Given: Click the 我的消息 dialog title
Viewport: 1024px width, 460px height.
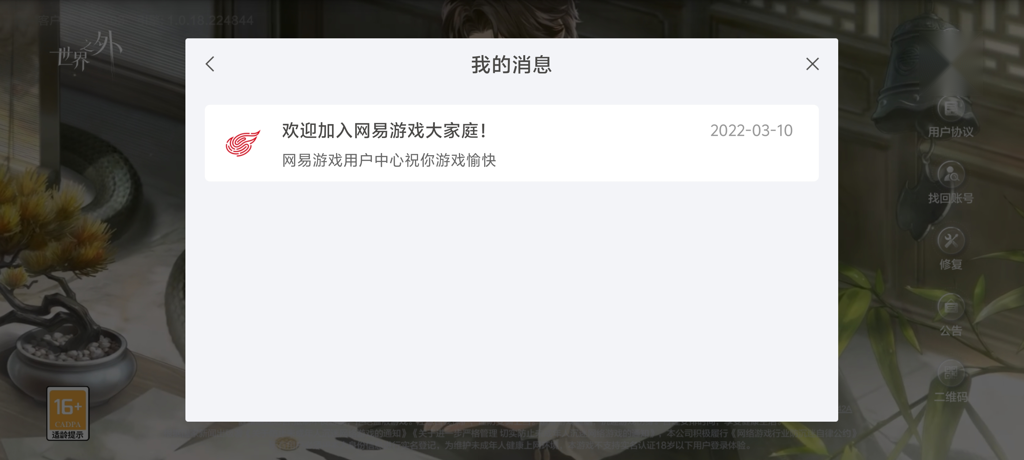Looking at the screenshot, I should coord(511,65).
